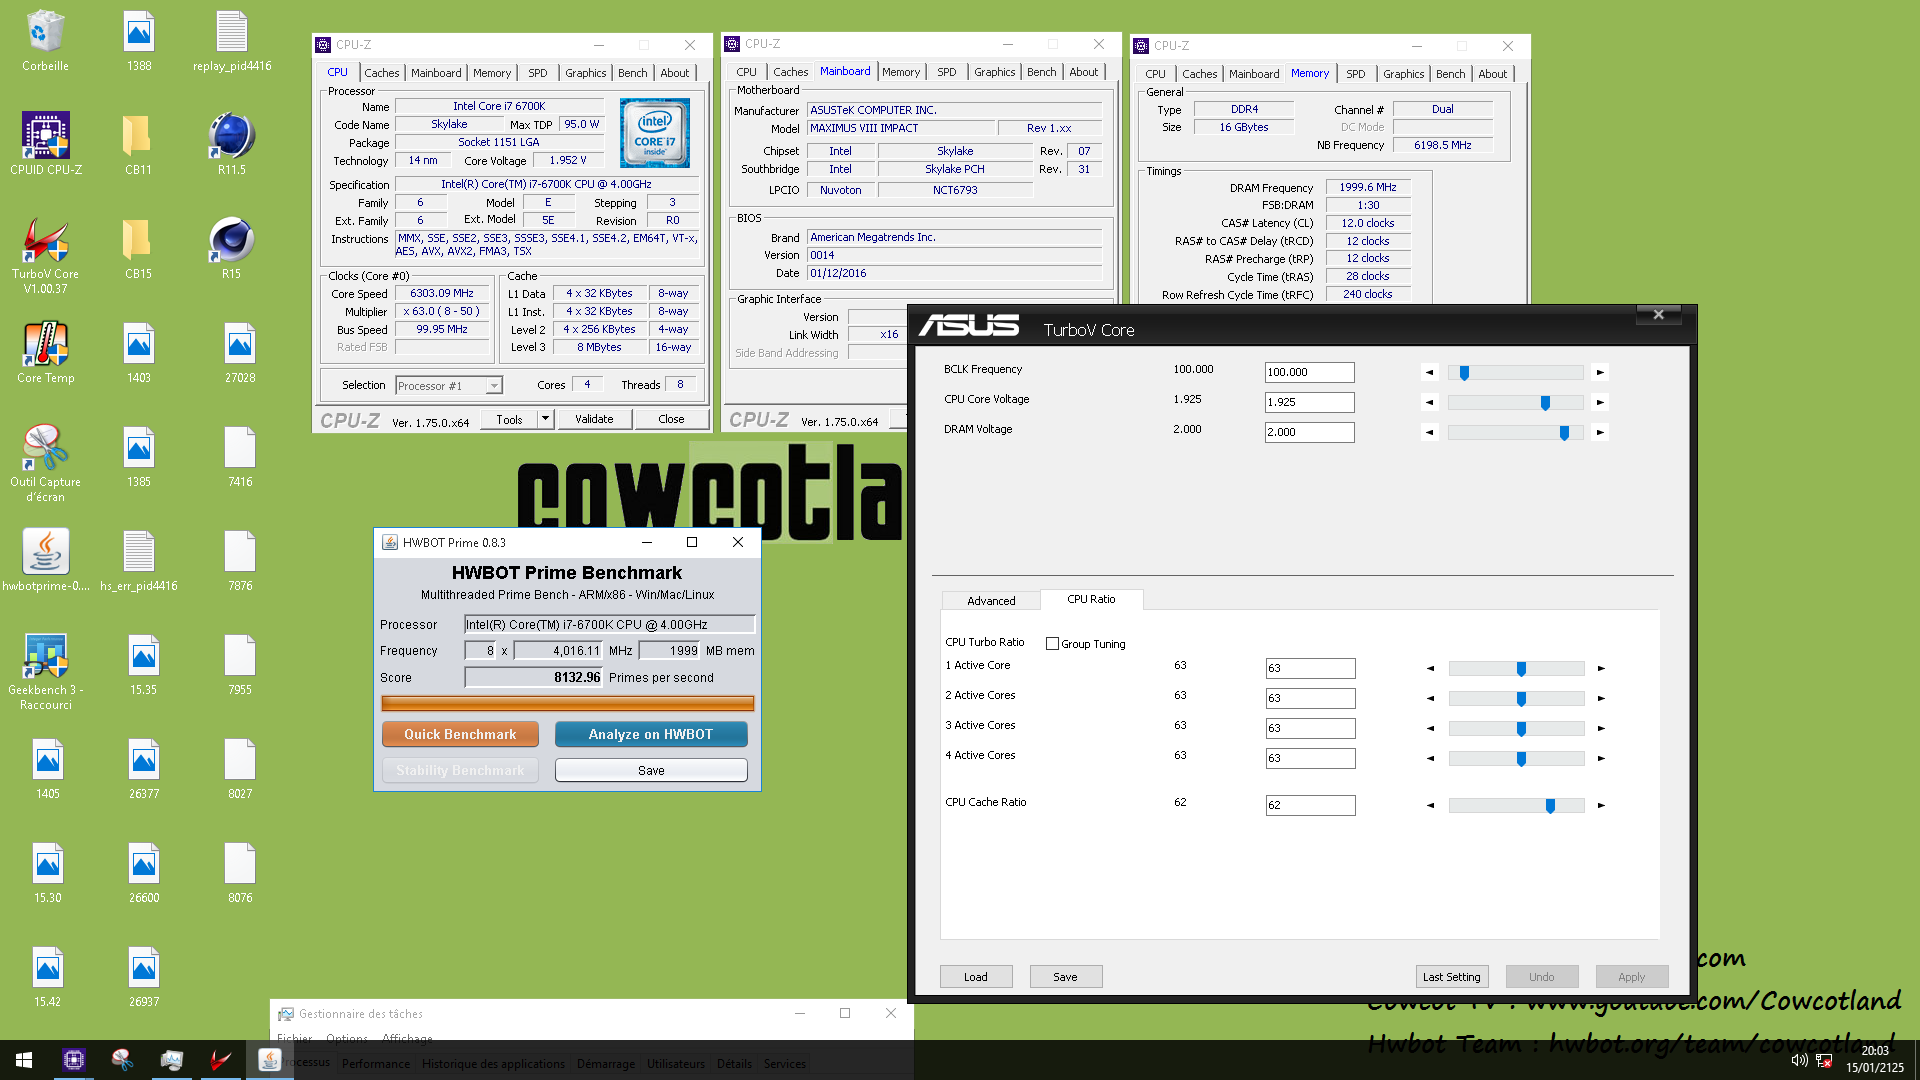Open image file named 1405
This screenshot has width=1920, height=1080.
tap(48, 768)
